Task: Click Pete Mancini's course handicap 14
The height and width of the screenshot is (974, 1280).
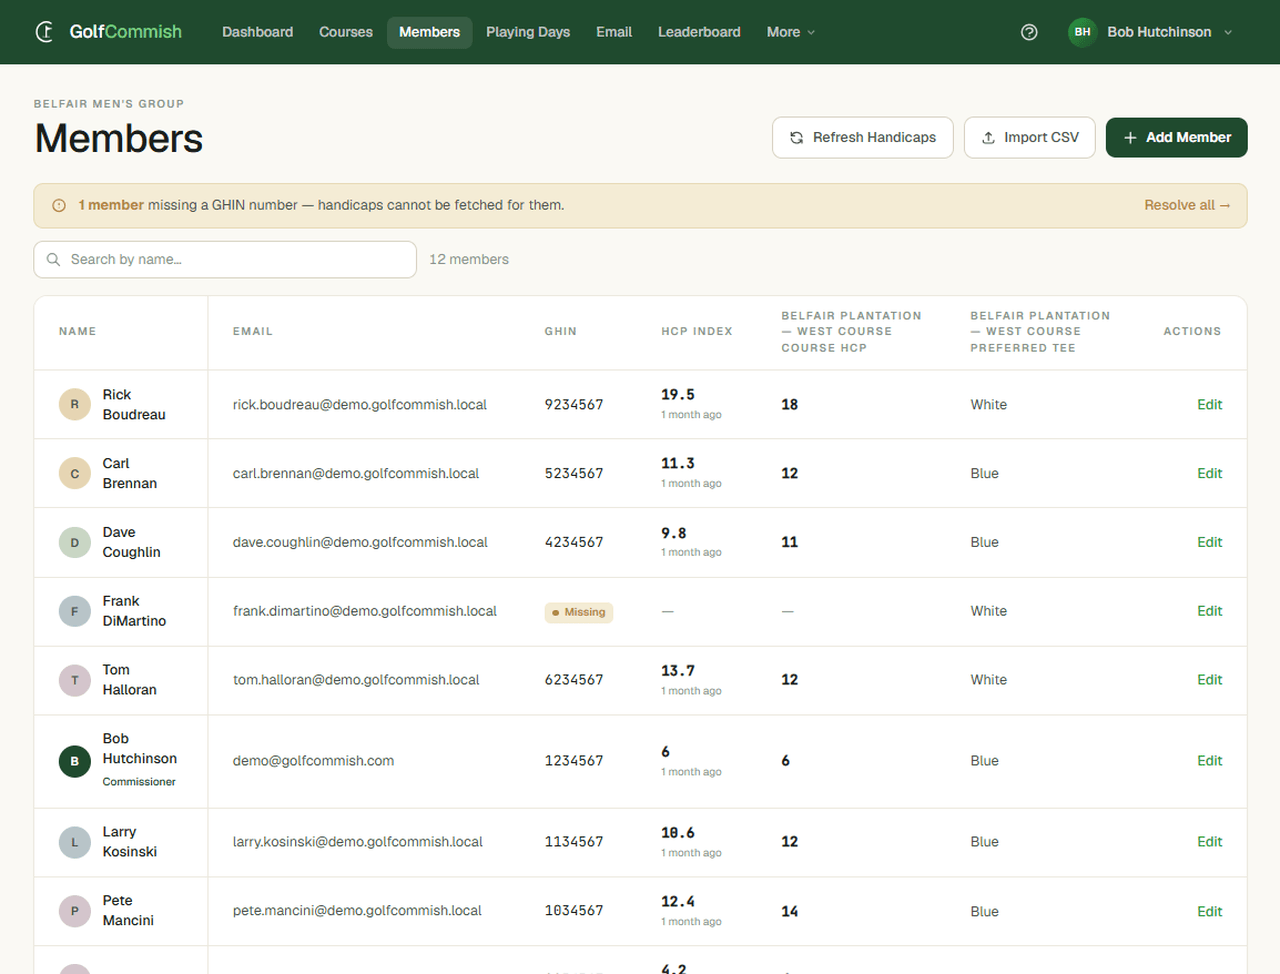Action: [x=790, y=912]
